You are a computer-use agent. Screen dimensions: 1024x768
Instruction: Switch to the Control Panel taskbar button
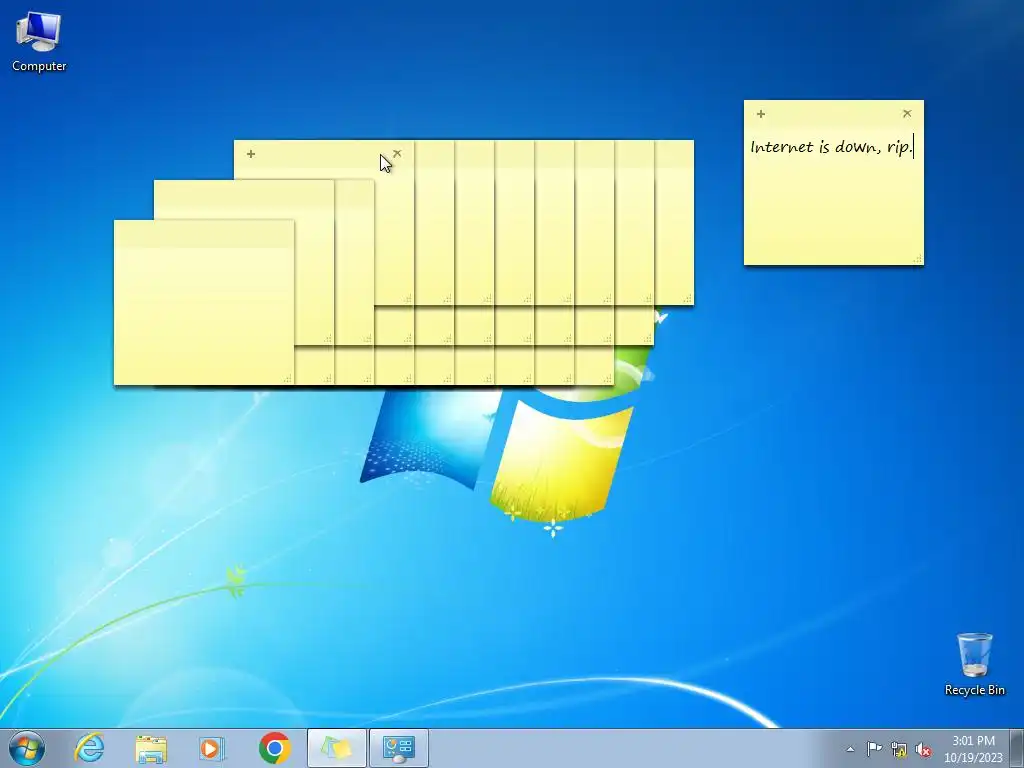pos(399,748)
